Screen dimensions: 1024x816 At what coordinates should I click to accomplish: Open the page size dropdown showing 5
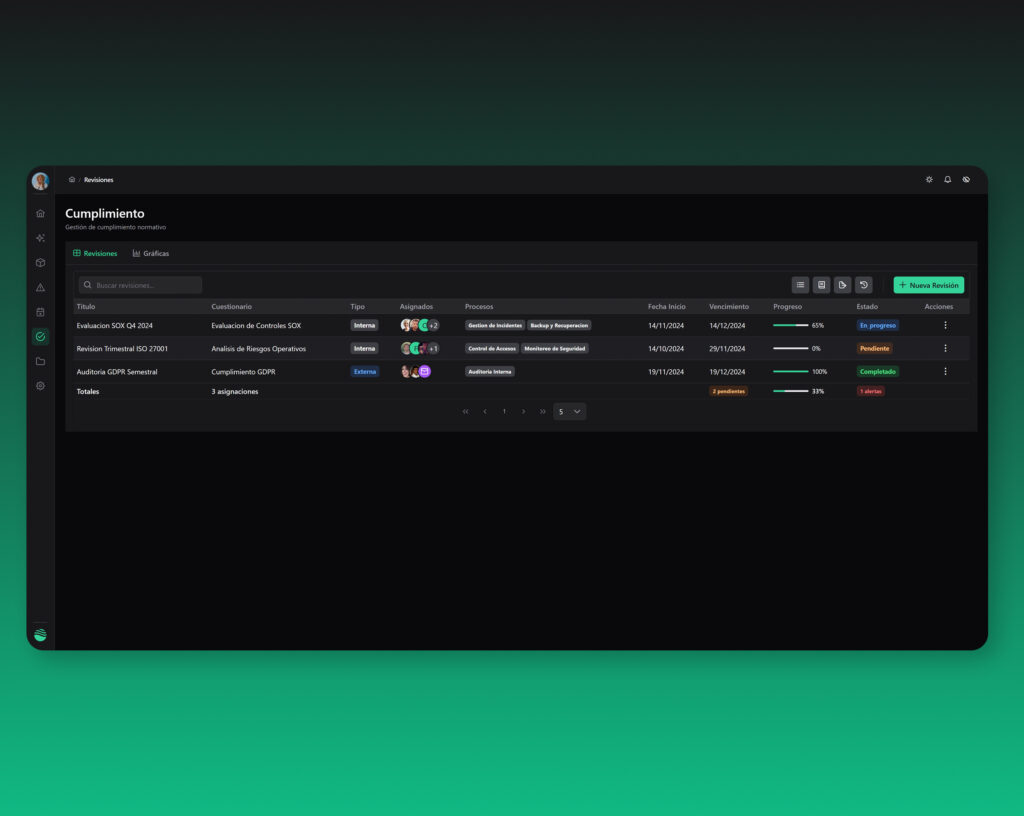pyautogui.click(x=569, y=411)
